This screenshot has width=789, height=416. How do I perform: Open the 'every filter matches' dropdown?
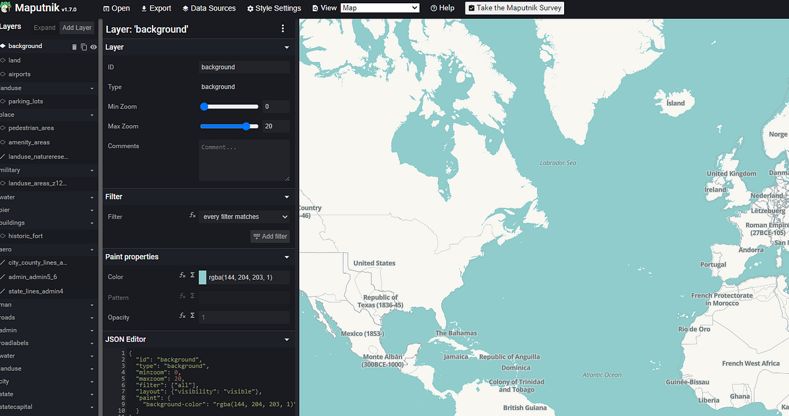[244, 216]
